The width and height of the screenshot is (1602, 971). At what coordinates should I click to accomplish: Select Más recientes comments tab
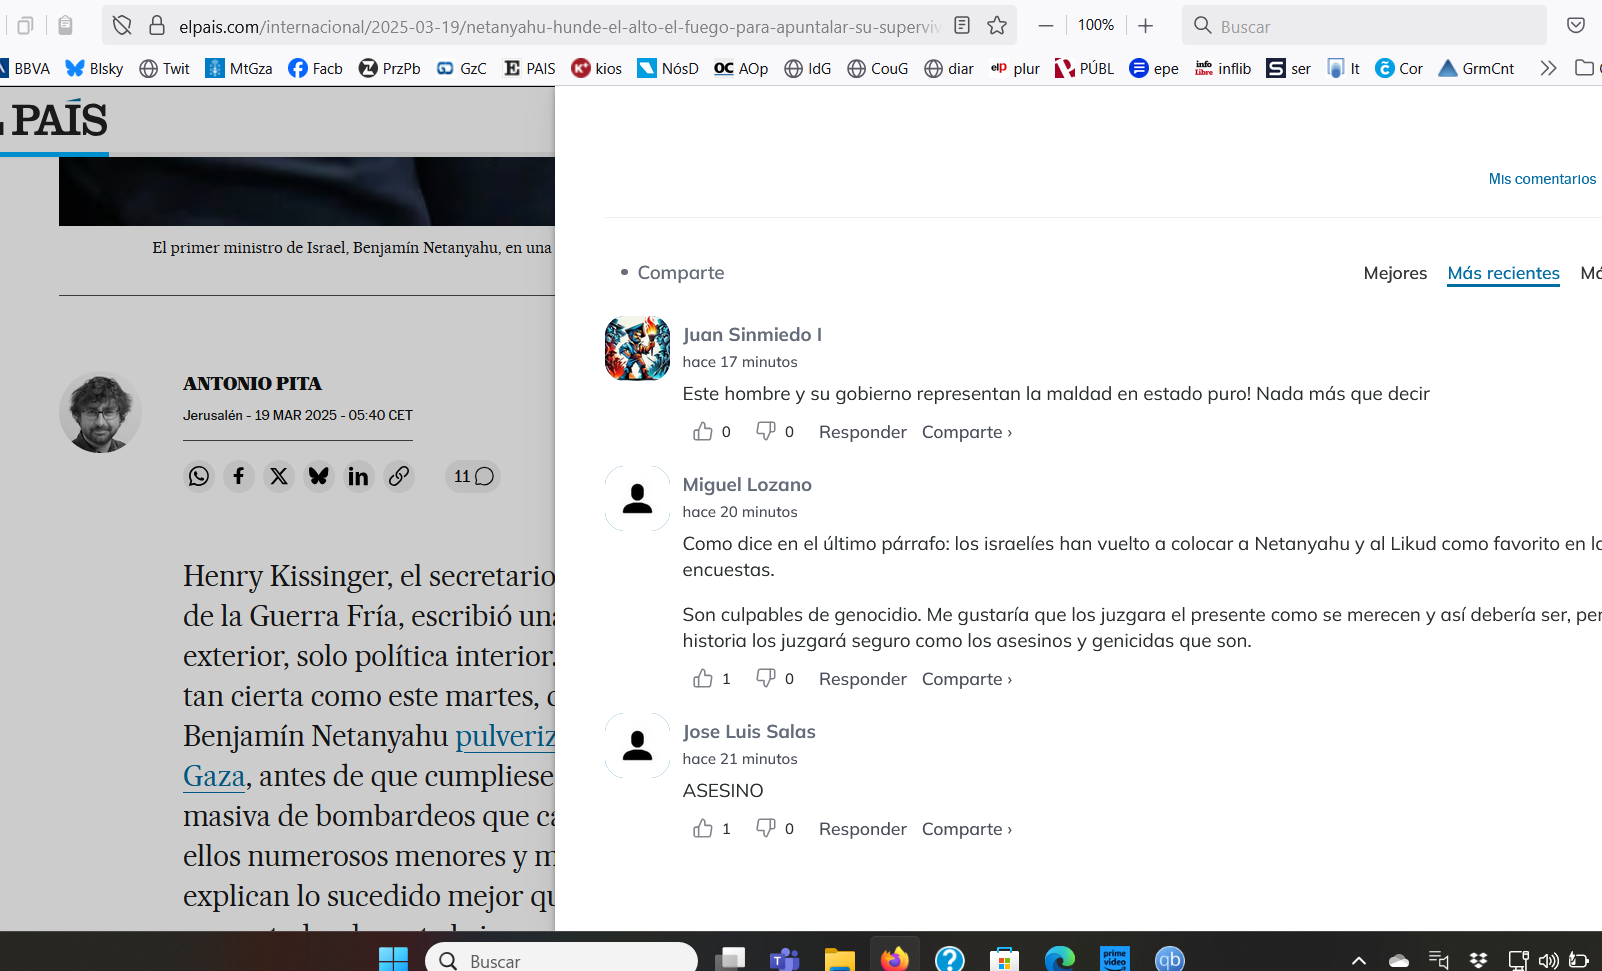[1503, 273]
